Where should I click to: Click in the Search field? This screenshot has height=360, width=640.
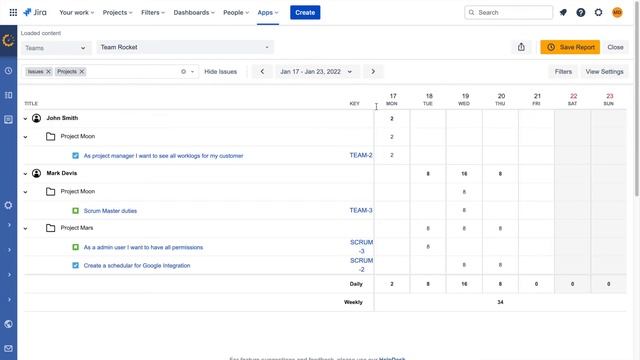coord(509,13)
